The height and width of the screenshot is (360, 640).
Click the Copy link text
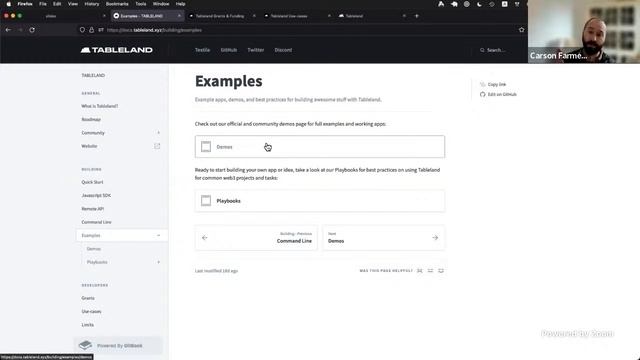click(x=497, y=84)
